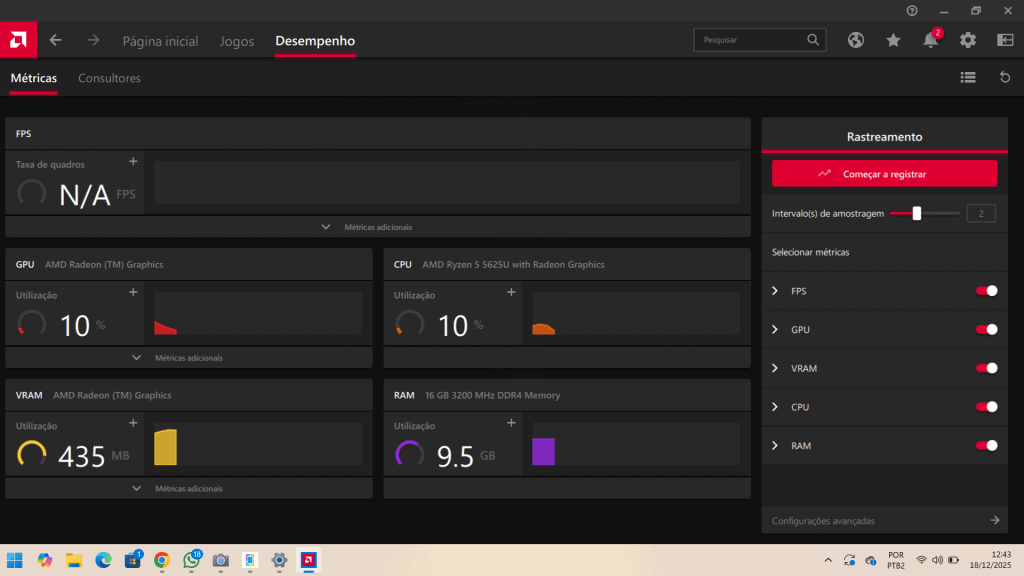The width and height of the screenshot is (1024, 576).
Task: Switch to list view layout icon
Action: pyautogui.click(x=967, y=77)
